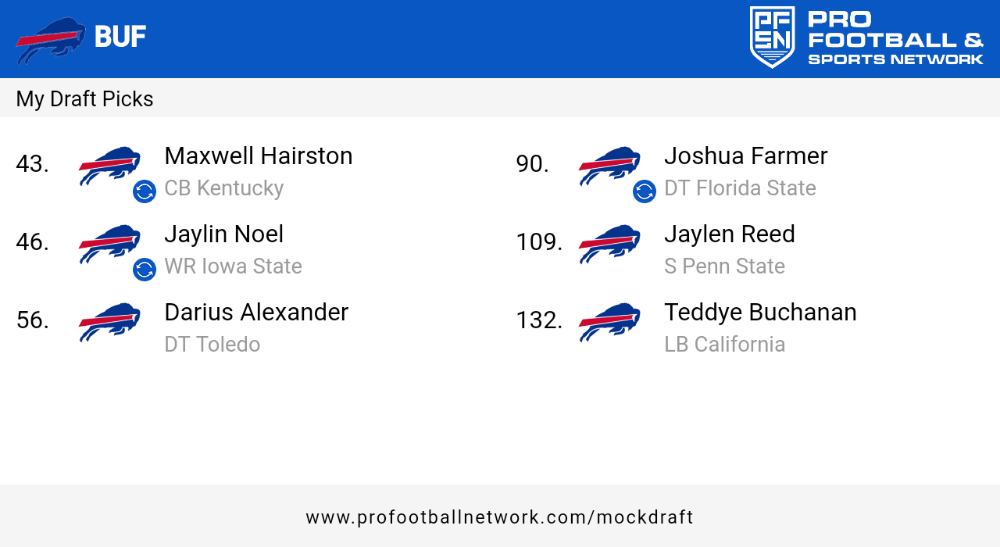Click Pro Football & Sports Network text

pyautogui.click(x=895, y=38)
